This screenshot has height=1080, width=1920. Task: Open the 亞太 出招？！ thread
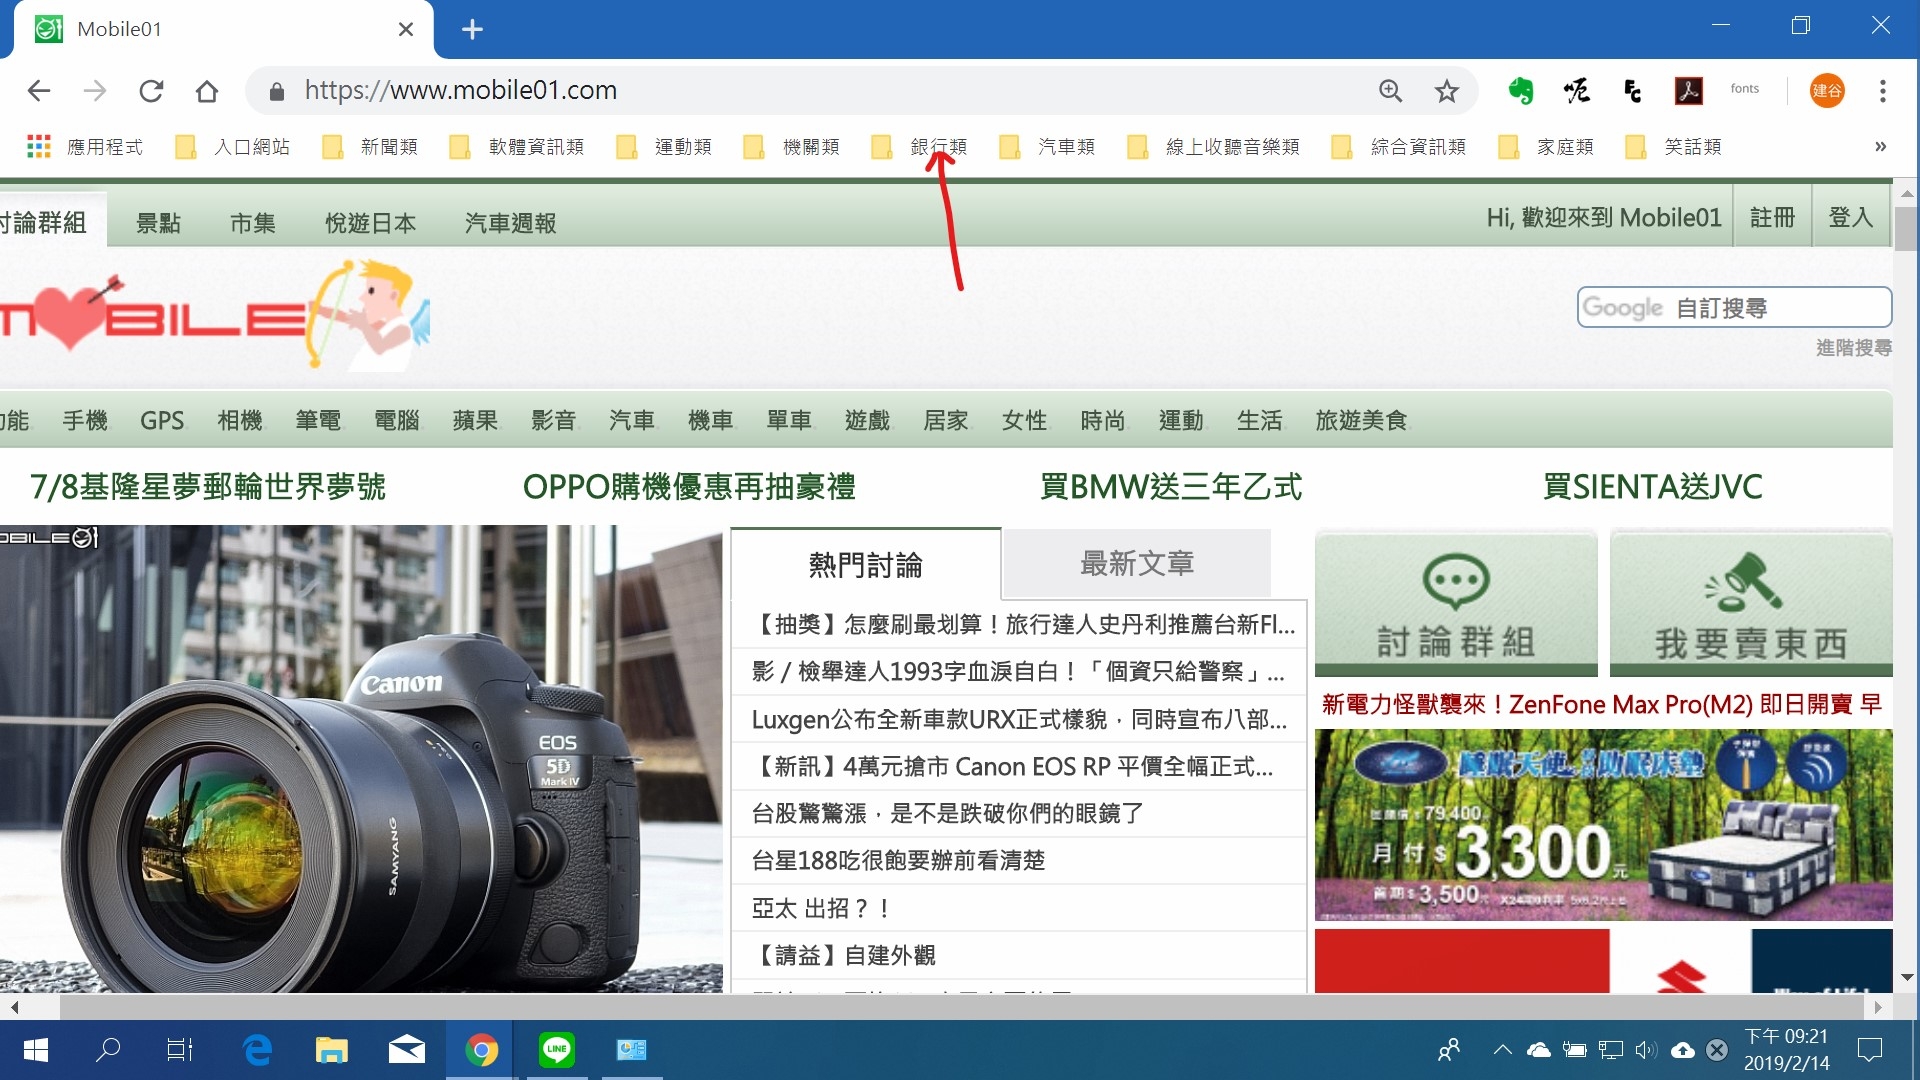click(821, 908)
